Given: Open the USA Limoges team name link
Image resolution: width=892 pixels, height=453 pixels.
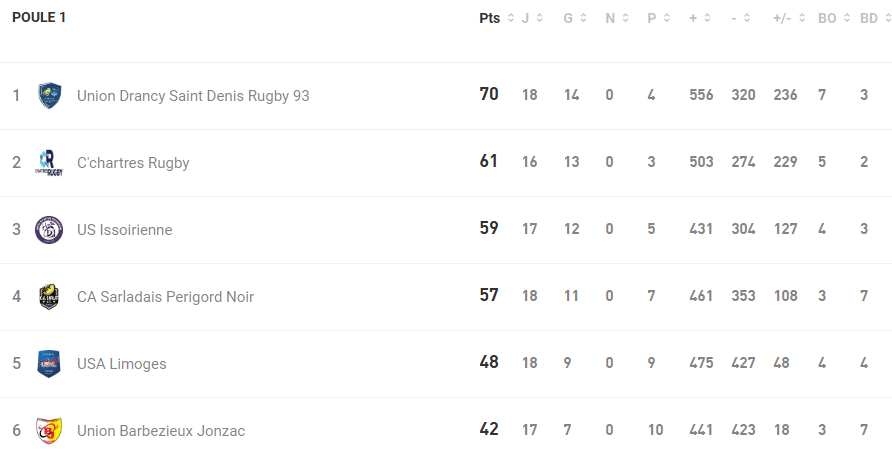Looking at the screenshot, I should [x=122, y=364].
